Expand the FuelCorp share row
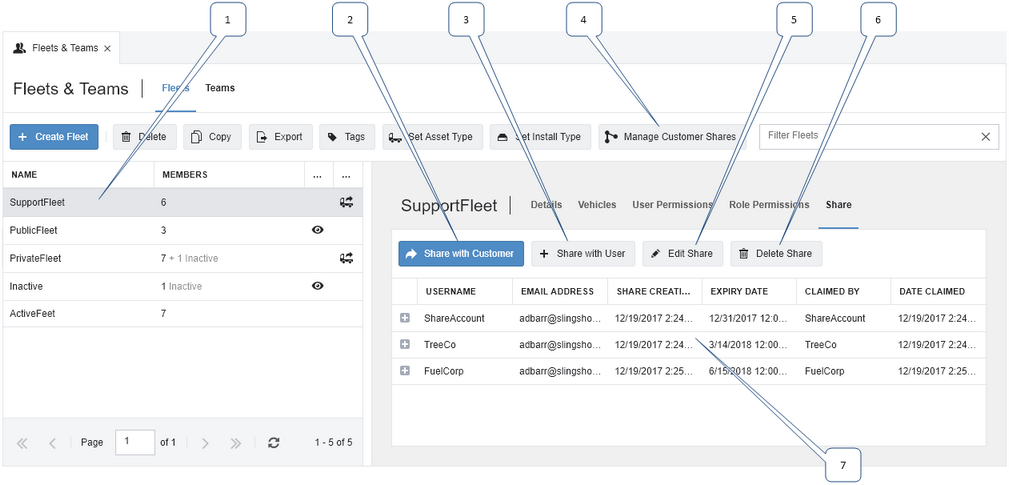Image resolution: width=1009 pixels, height=485 pixels. (405, 371)
